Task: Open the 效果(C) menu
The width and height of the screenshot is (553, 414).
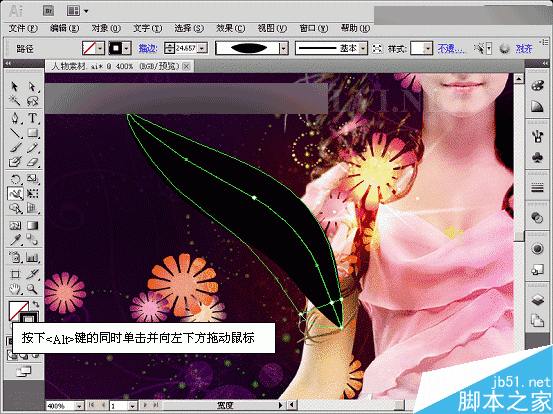Action: [230, 28]
